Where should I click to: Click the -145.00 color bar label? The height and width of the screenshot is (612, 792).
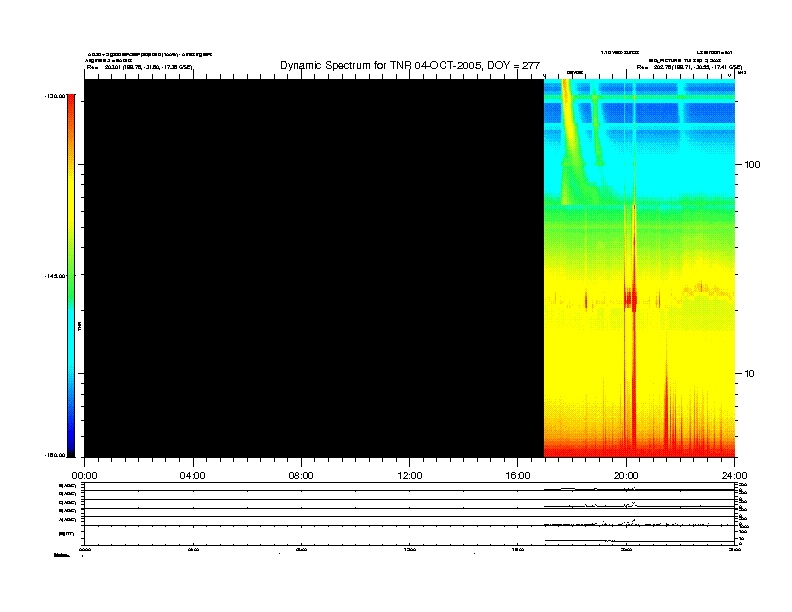54,276
